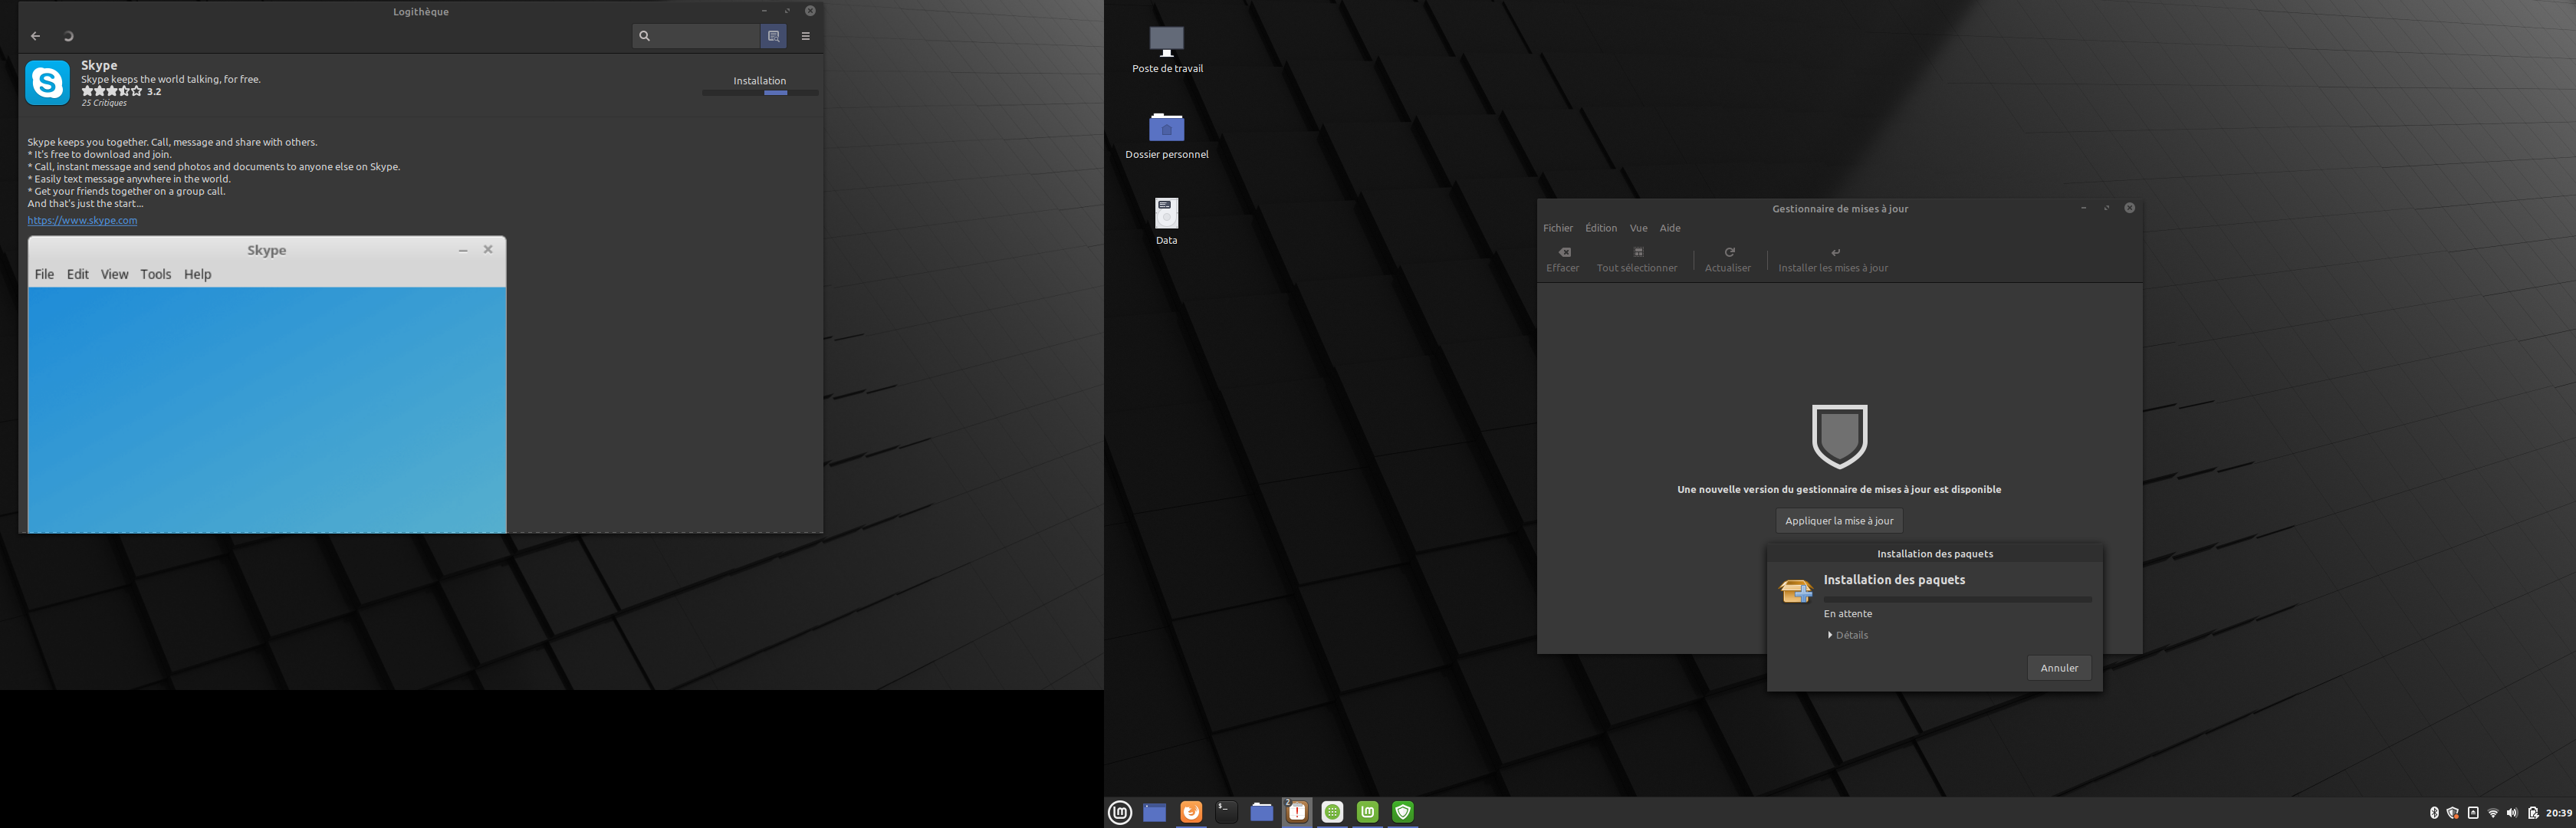Open the terminal from the panel

pyautogui.click(x=1226, y=812)
